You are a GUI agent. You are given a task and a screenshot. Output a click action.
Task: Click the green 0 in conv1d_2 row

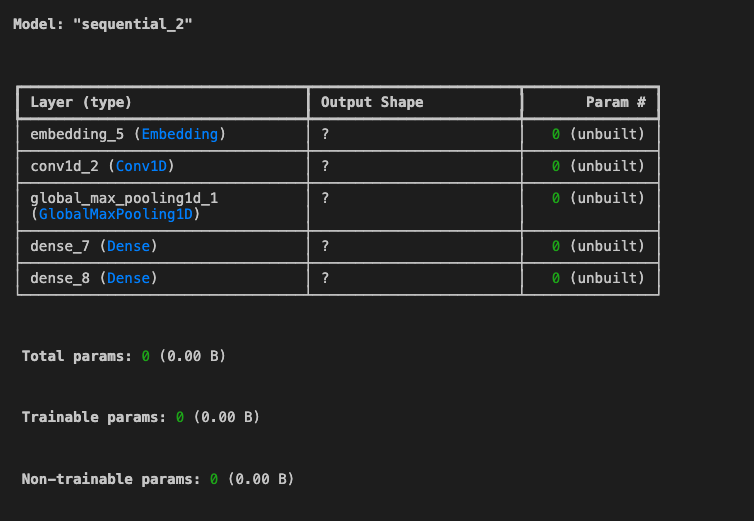tap(556, 166)
